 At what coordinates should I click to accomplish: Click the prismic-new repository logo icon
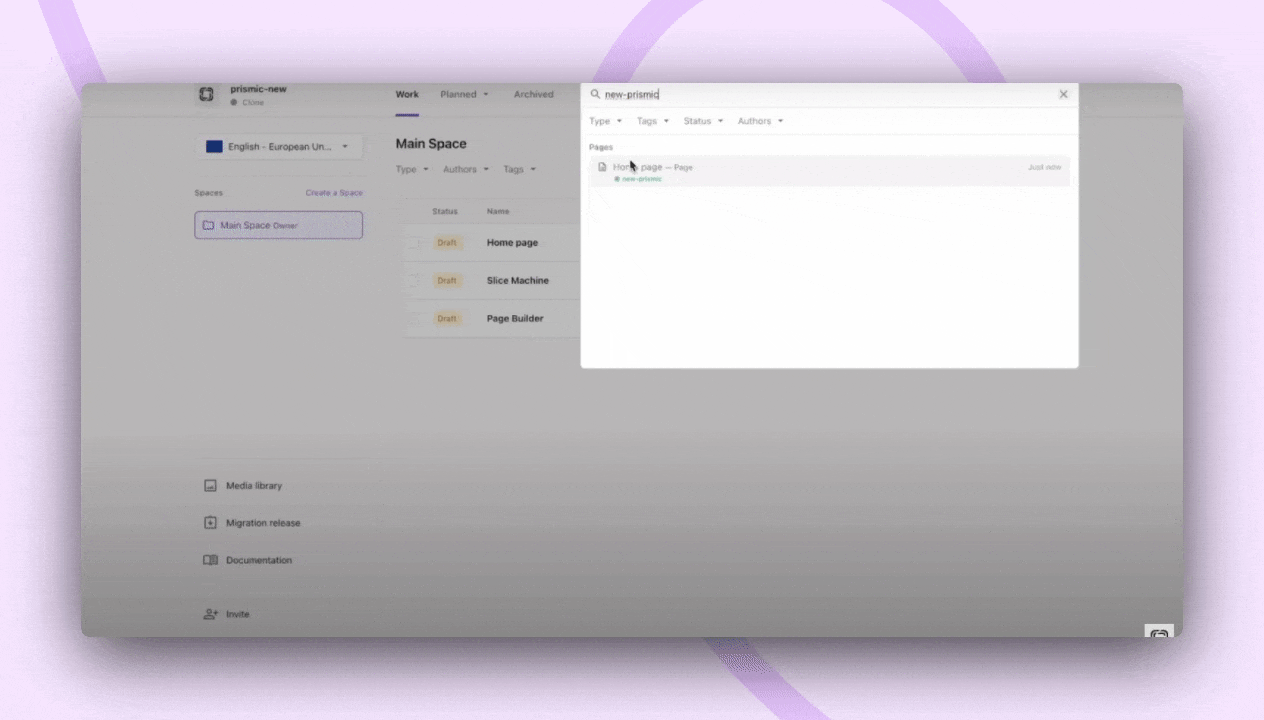coord(206,94)
